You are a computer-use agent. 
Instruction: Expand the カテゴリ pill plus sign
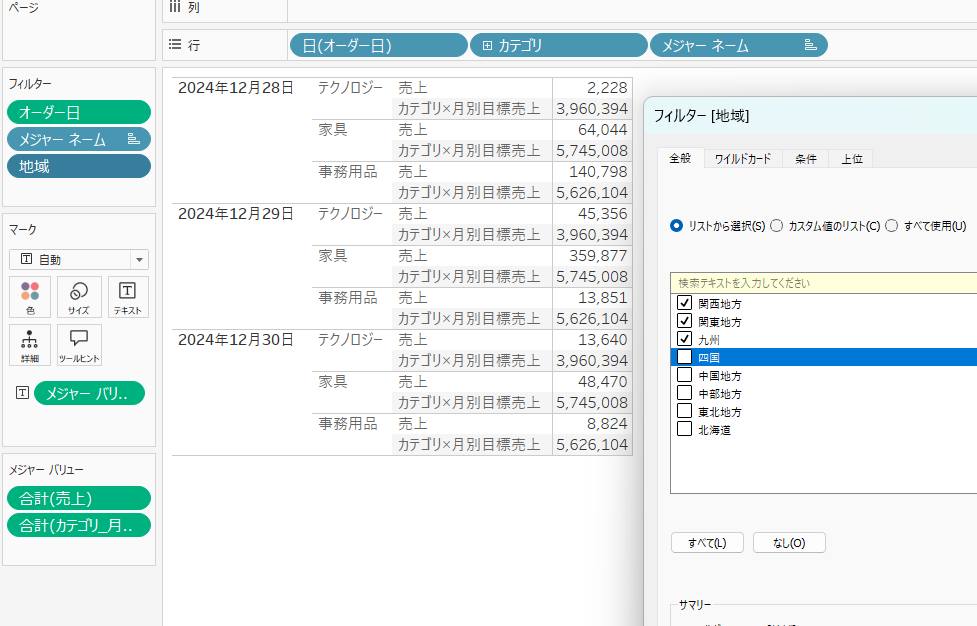(x=487, y=46)
